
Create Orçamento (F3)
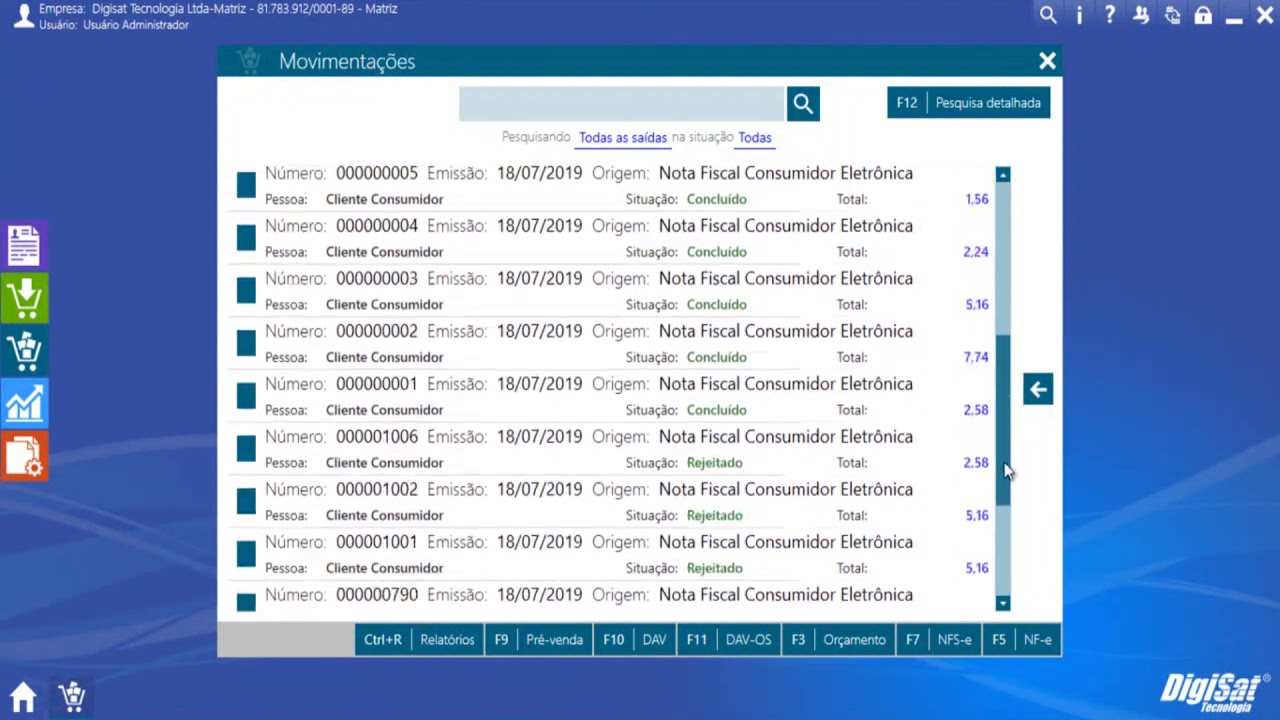tap(838, 640)
